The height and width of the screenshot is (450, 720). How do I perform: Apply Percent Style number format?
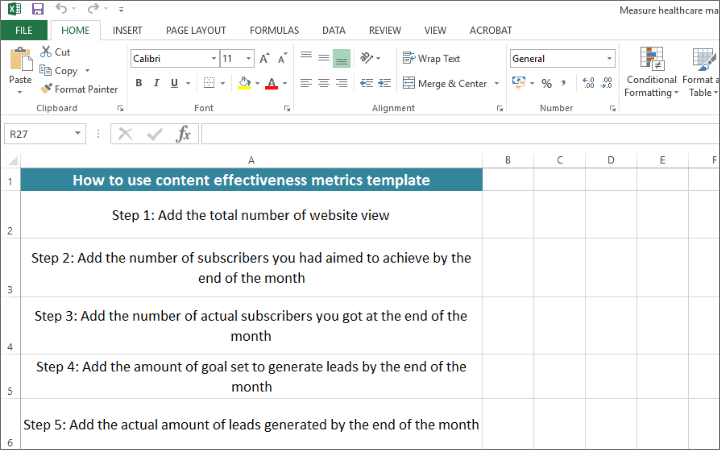click(x=546, y=83)
